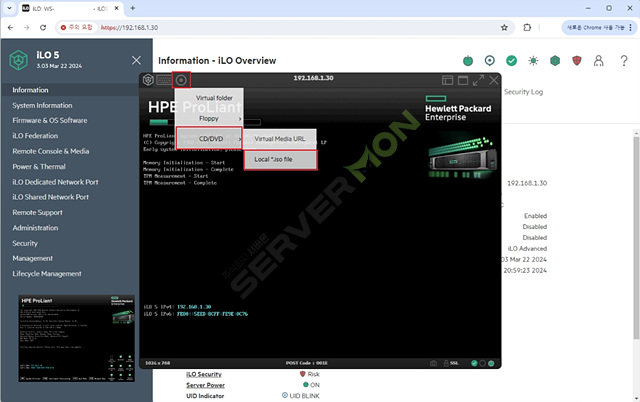The width and height of the screenshot is (640, 402).
Task: Open Administration in sidebar
Action: tap(35, 228)
